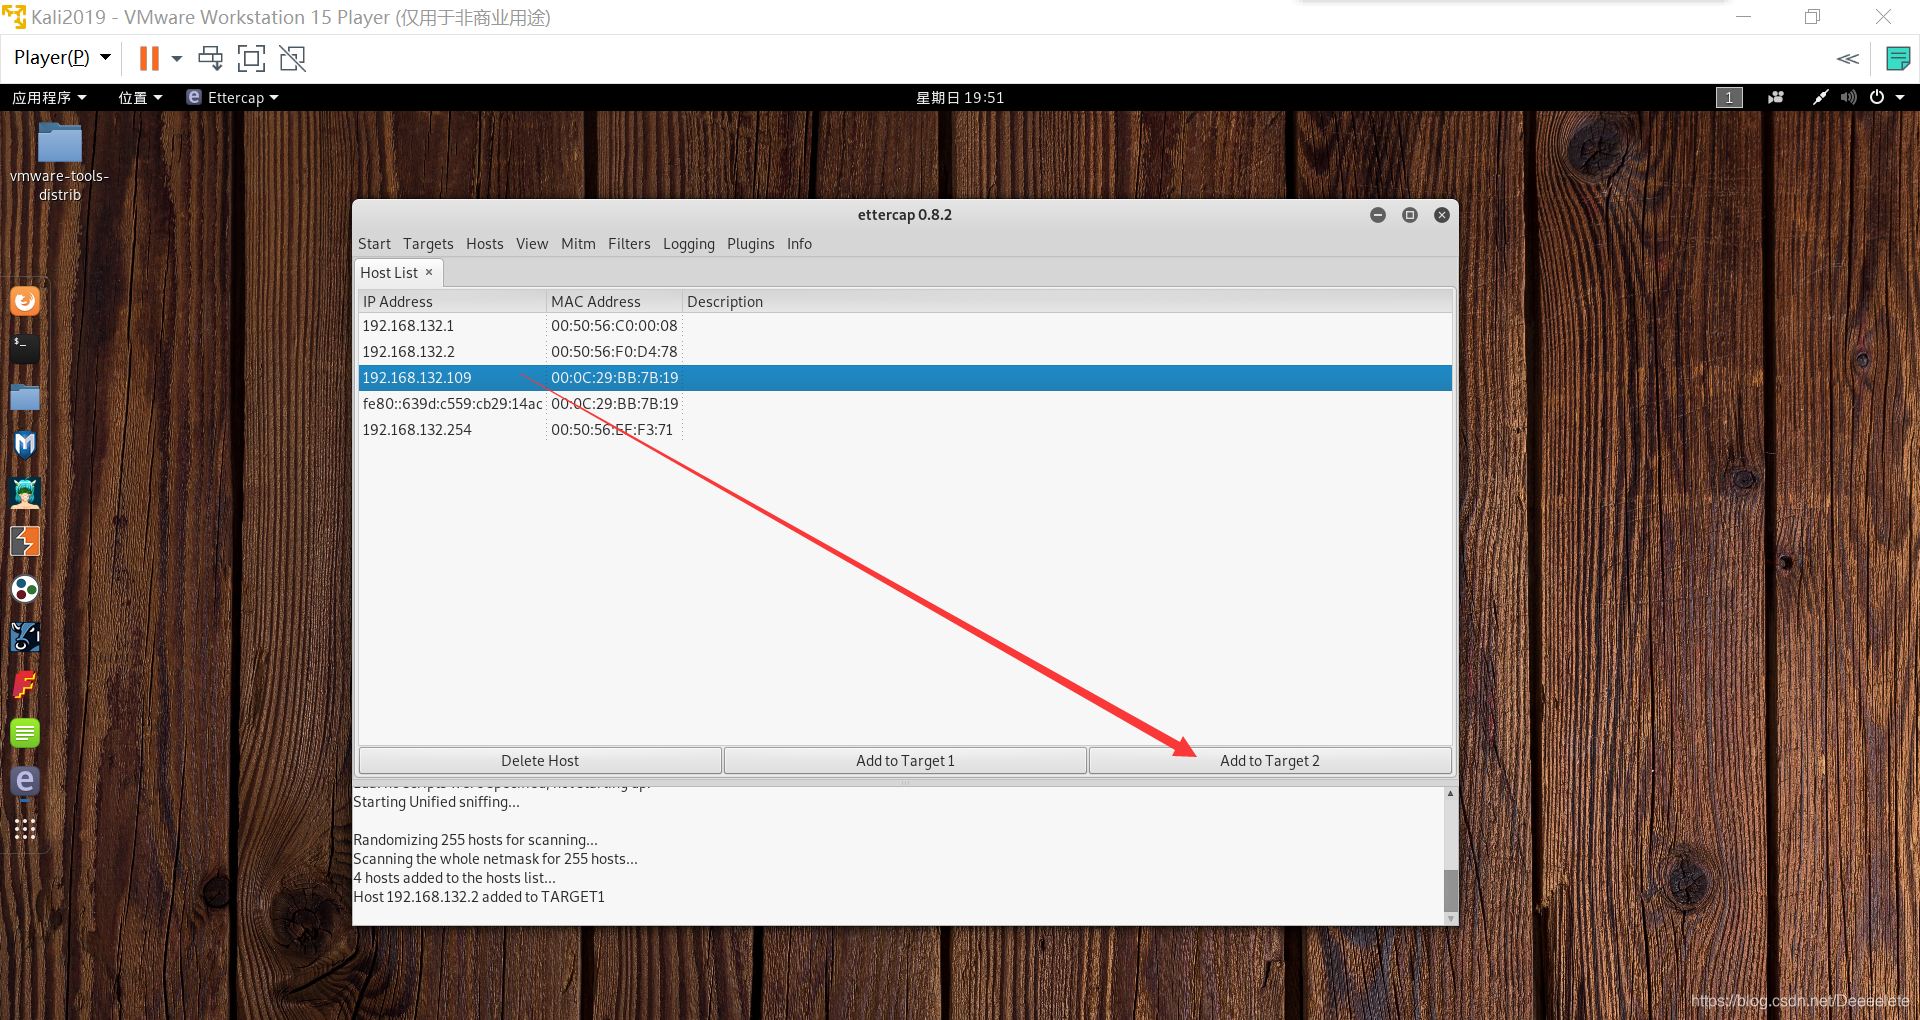Screen dimensions: 1920x1020
Task: Open the VMware notes icon
Action: point(1897,58)
